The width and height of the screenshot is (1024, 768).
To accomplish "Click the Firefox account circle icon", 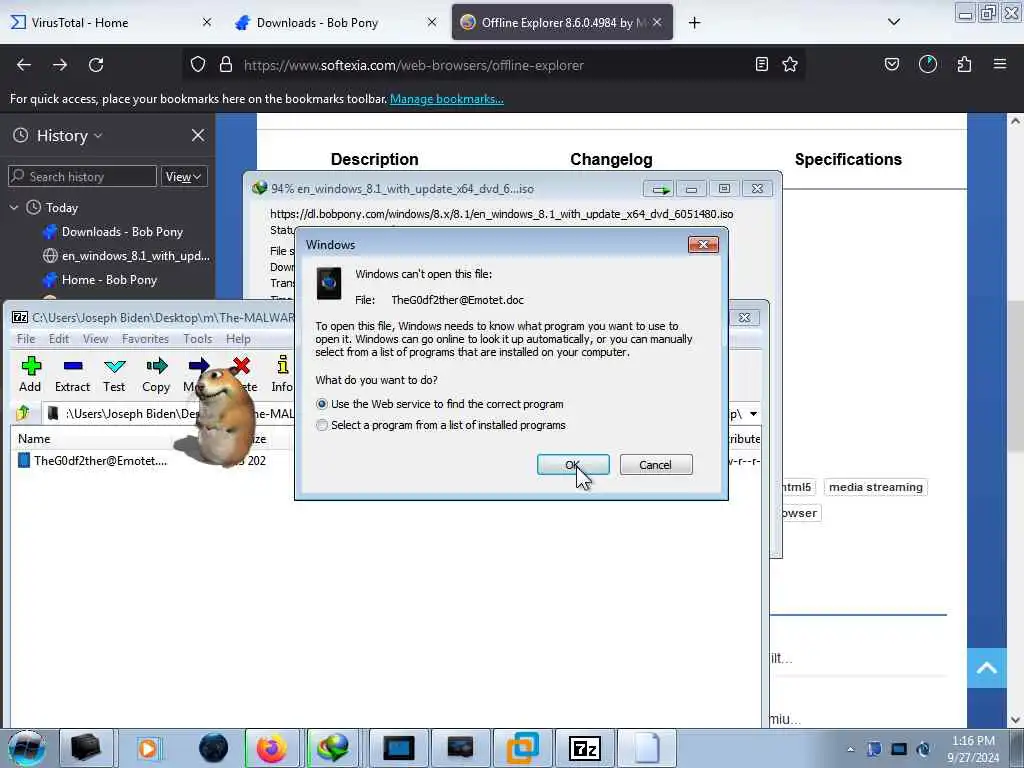I will click(928, 64).
